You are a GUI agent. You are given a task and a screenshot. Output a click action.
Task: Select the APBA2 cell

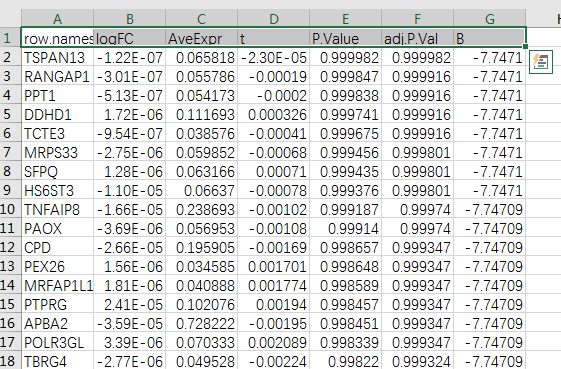coord(57,323)
